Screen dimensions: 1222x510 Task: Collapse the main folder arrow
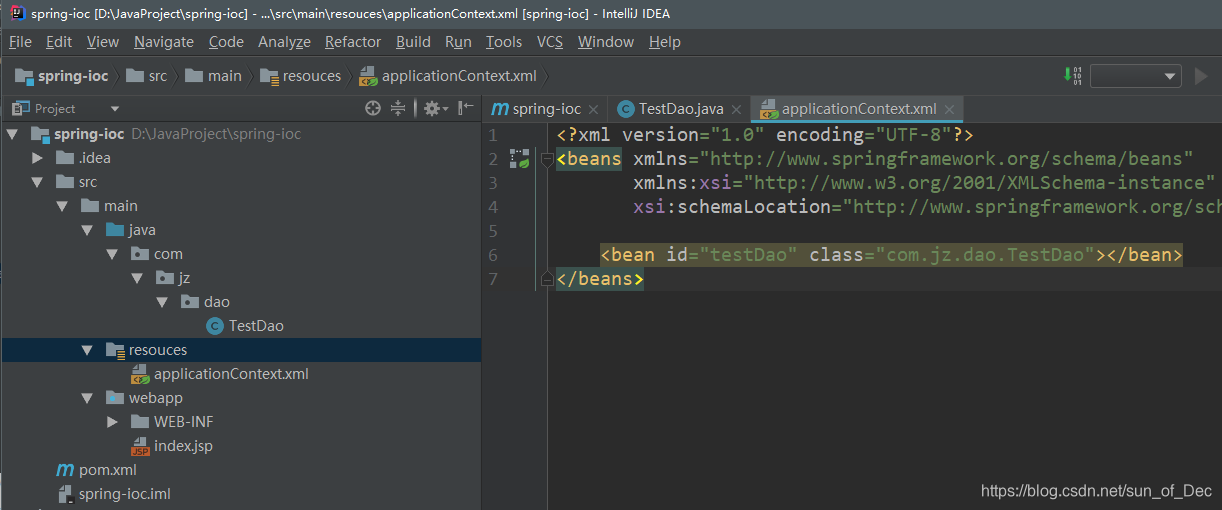coord(62,206)
